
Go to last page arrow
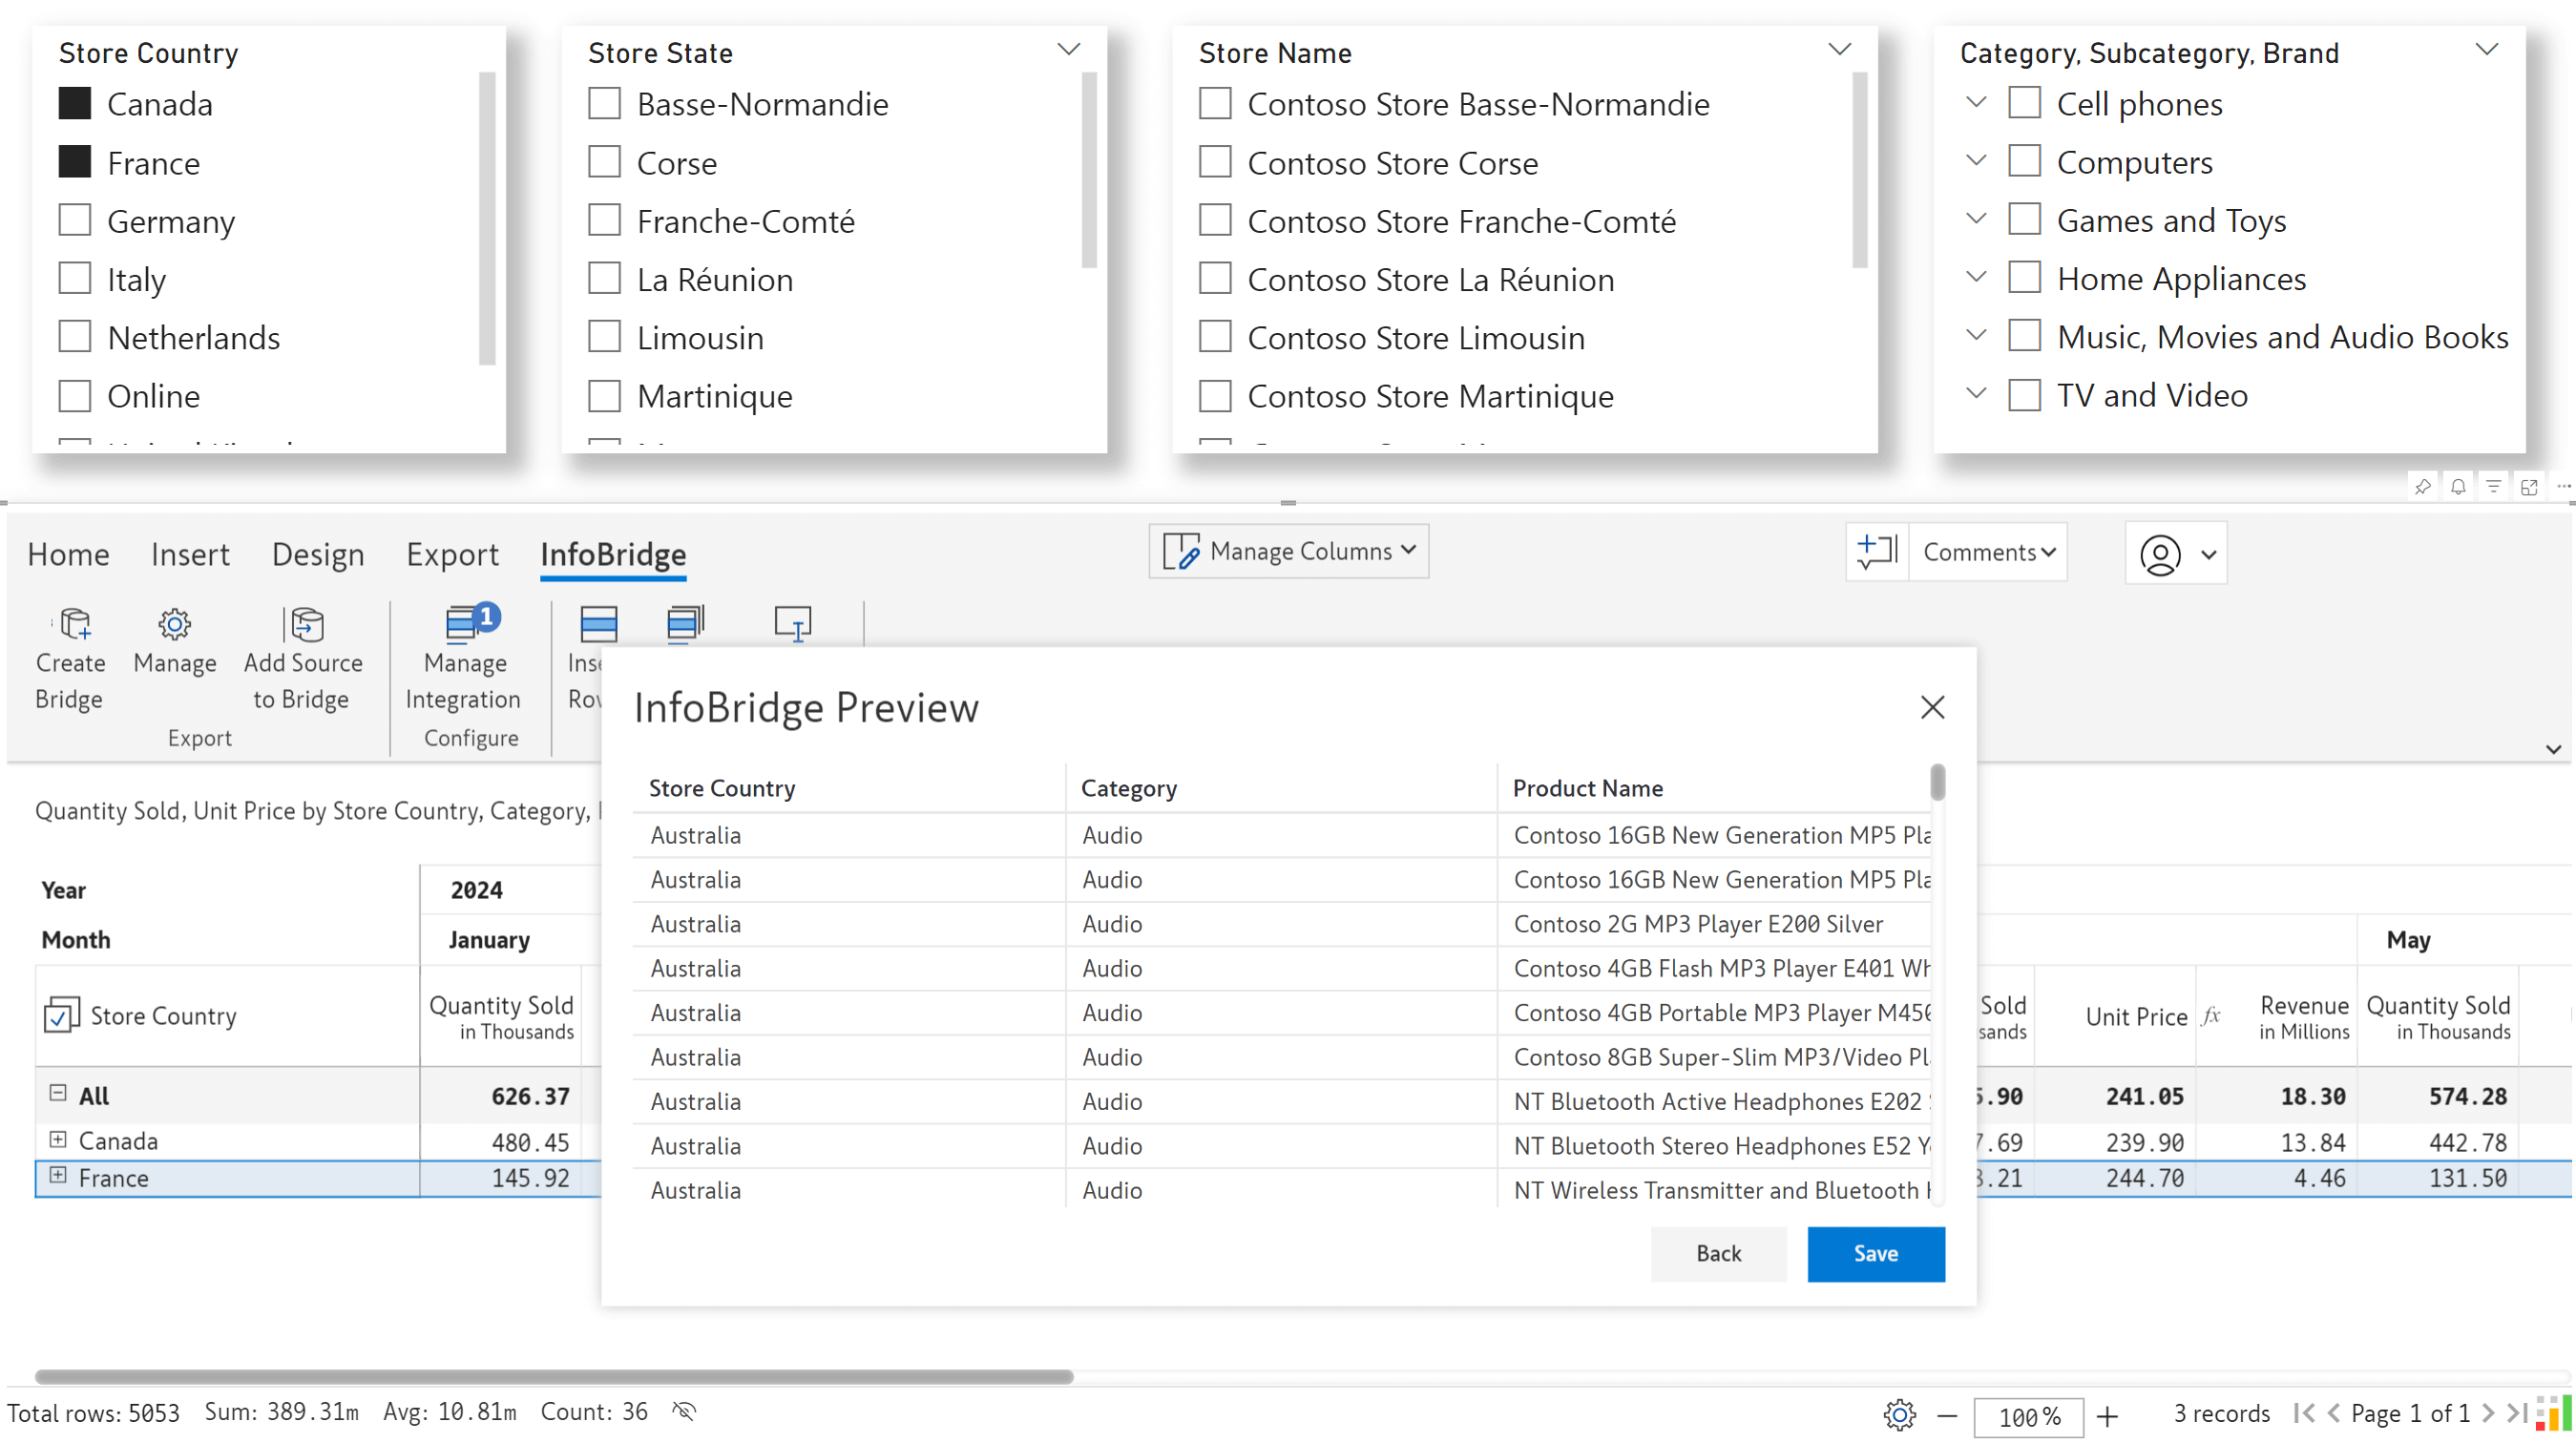[x=2517, y=1413]
